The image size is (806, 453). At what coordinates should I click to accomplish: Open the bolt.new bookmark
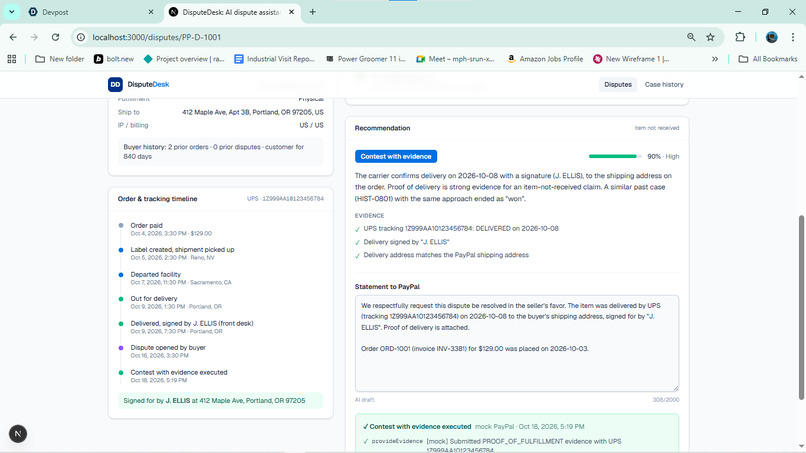pyautogui.click(x=114, y=59)
